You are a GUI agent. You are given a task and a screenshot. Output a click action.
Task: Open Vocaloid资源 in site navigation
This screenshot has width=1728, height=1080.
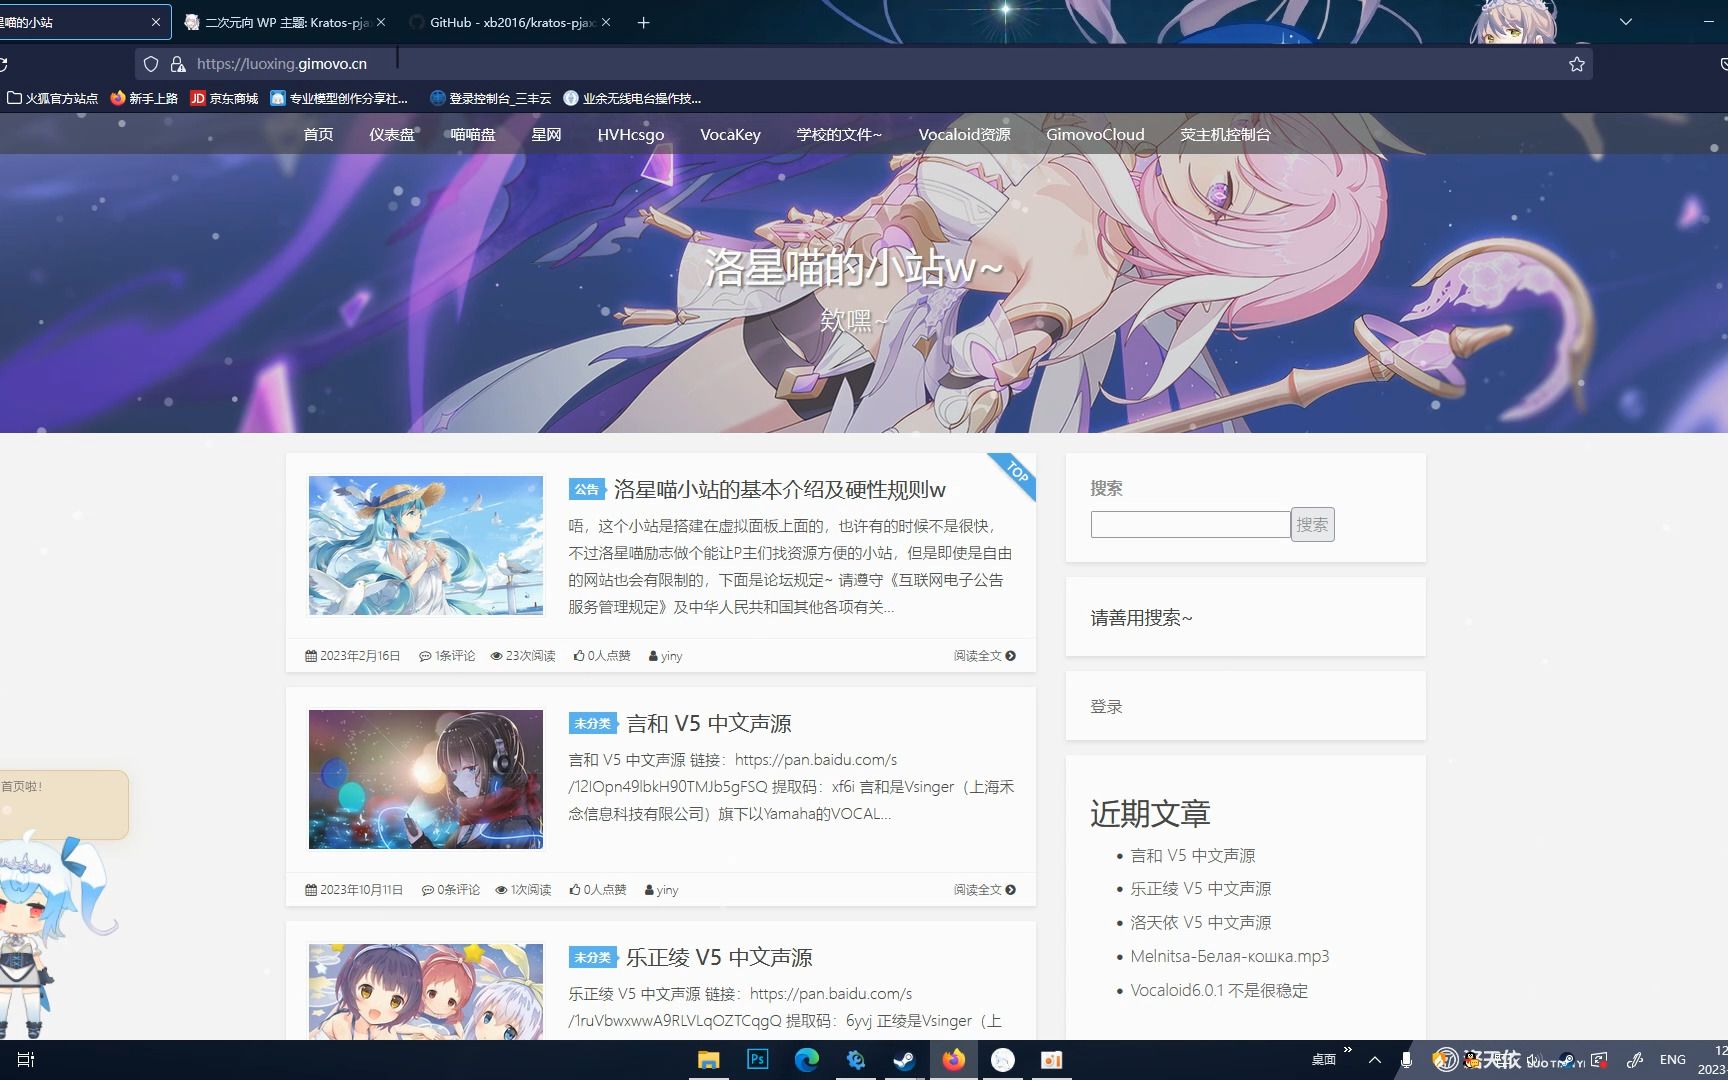(x=964, y=134)
